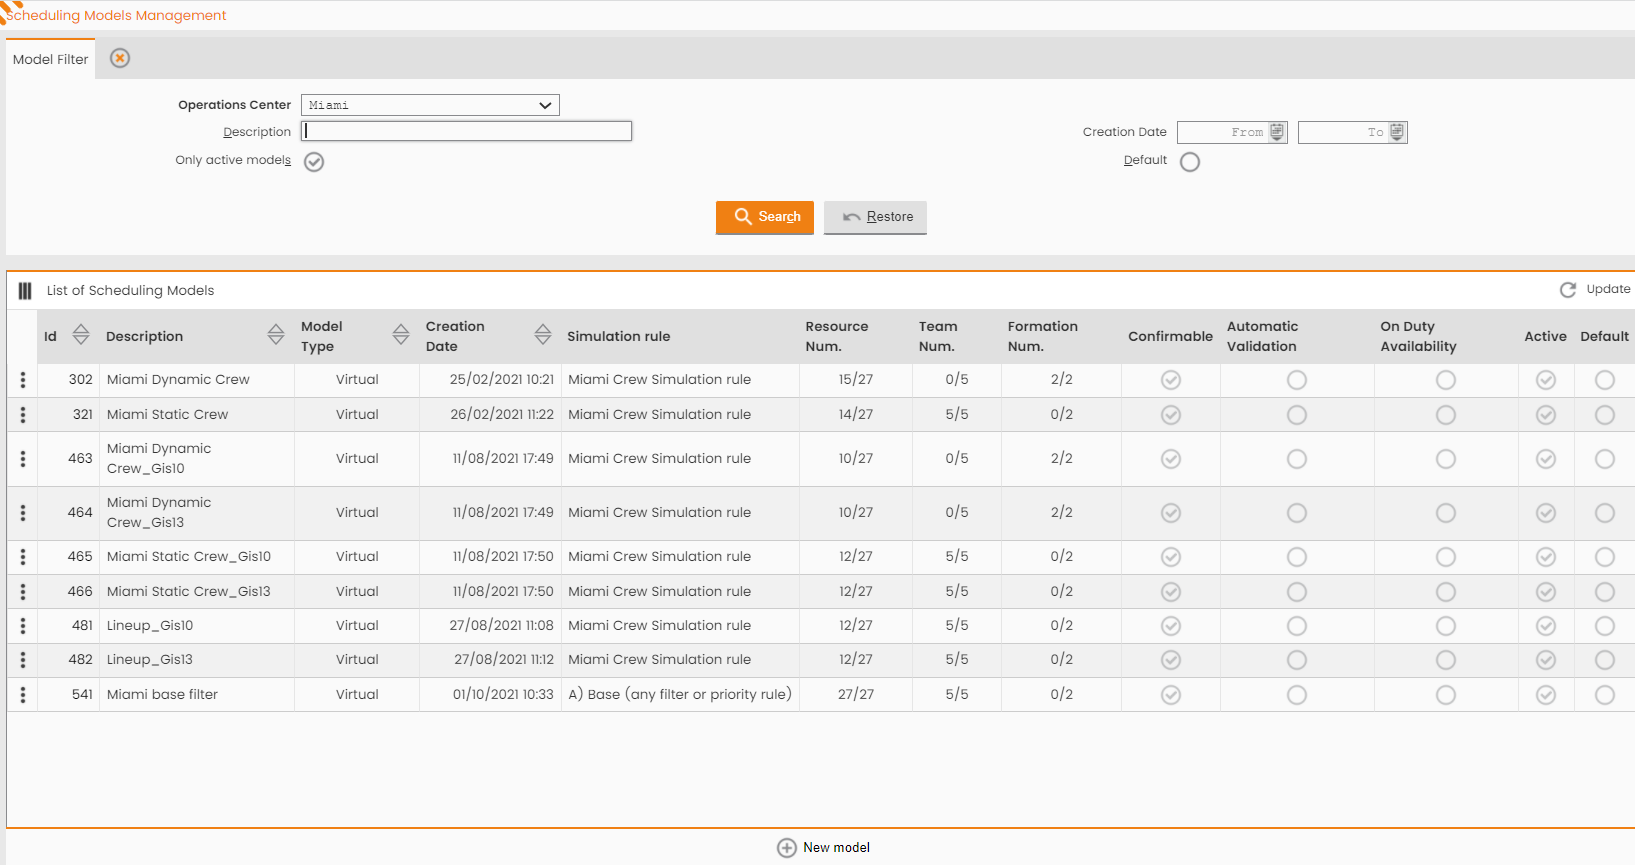1635x865 pixels.
Task: Toggle Active for Miami Static Crew (321)
Action: click(x=1546, y=414)
